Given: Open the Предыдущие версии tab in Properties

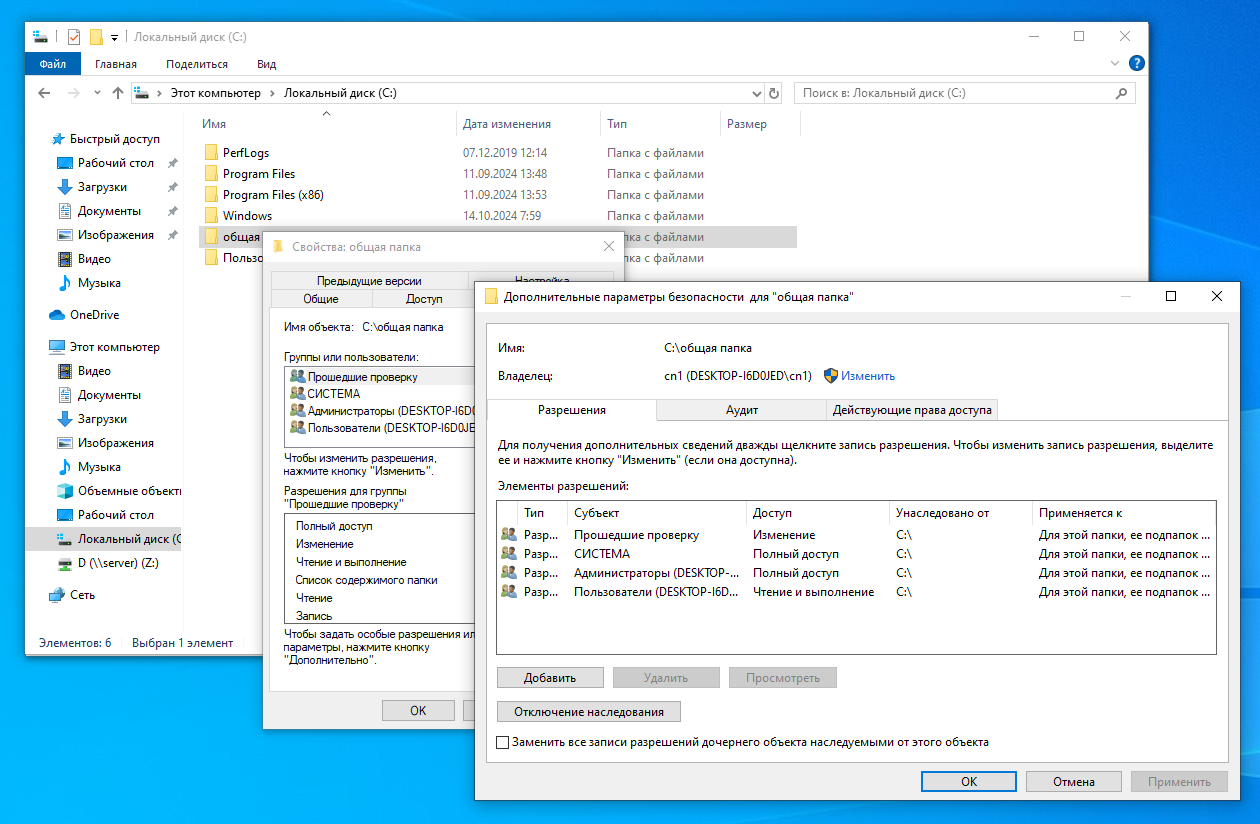Looking at the screenshot, I should (369, 281).
